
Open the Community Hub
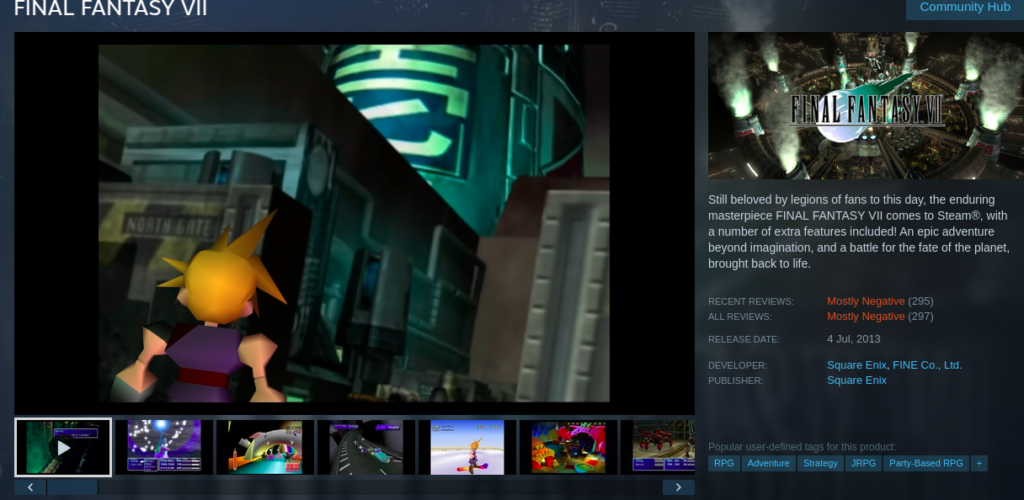click(965, 8)
